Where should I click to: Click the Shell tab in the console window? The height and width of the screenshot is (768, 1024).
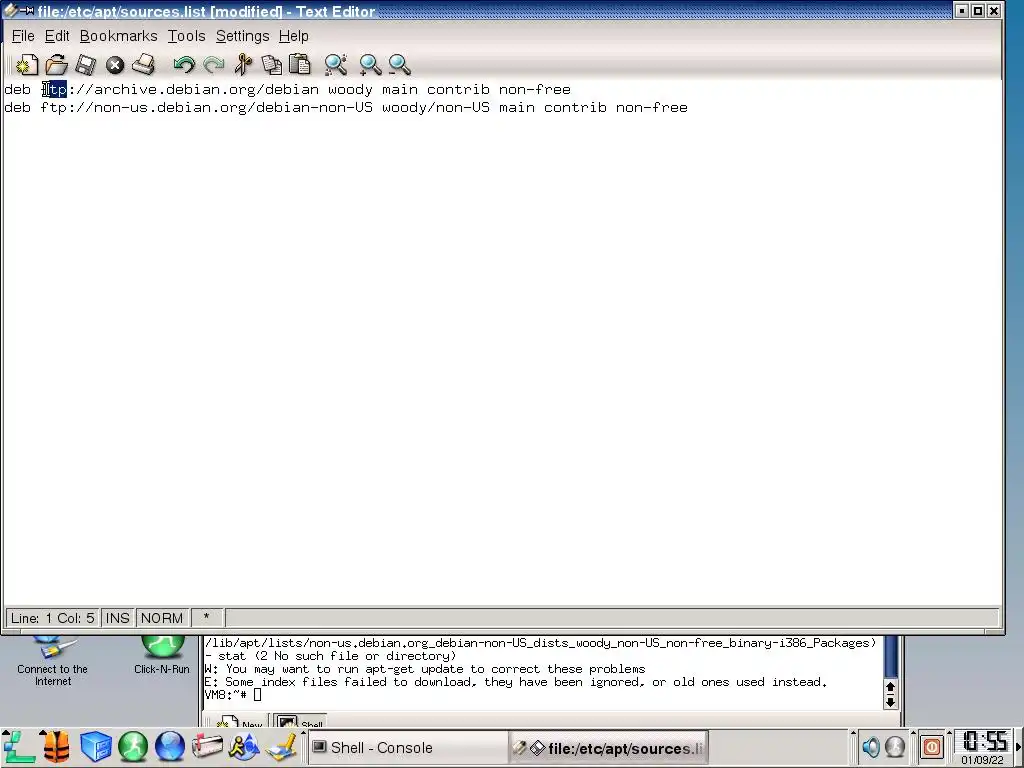tap(300, 722)
